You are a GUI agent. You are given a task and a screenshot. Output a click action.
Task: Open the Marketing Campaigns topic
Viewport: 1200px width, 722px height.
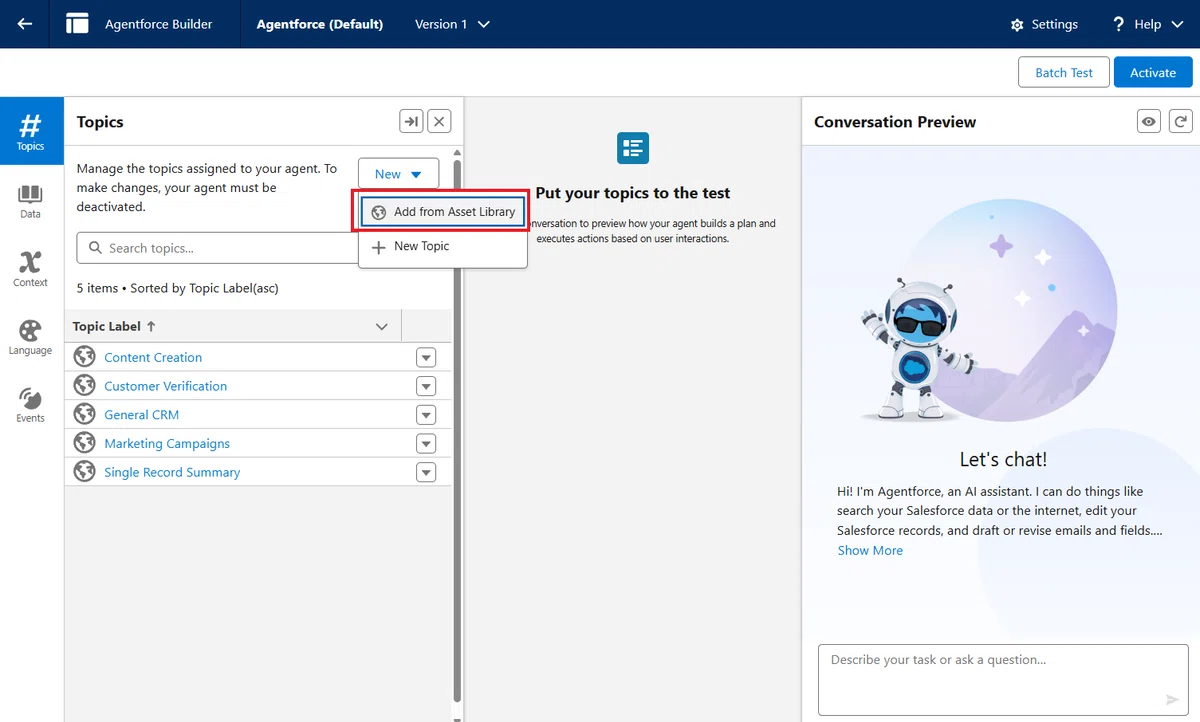tap(167, 443)
